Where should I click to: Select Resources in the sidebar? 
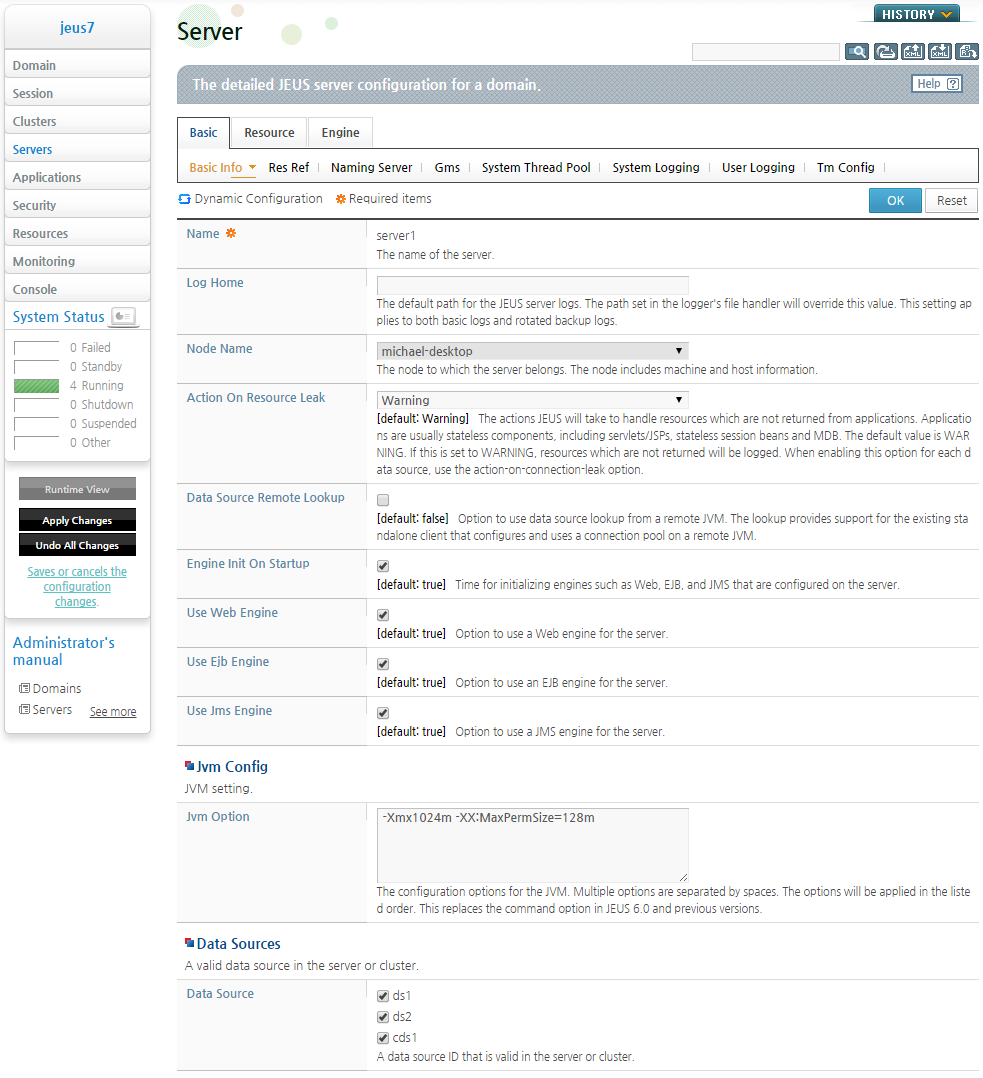77,234
